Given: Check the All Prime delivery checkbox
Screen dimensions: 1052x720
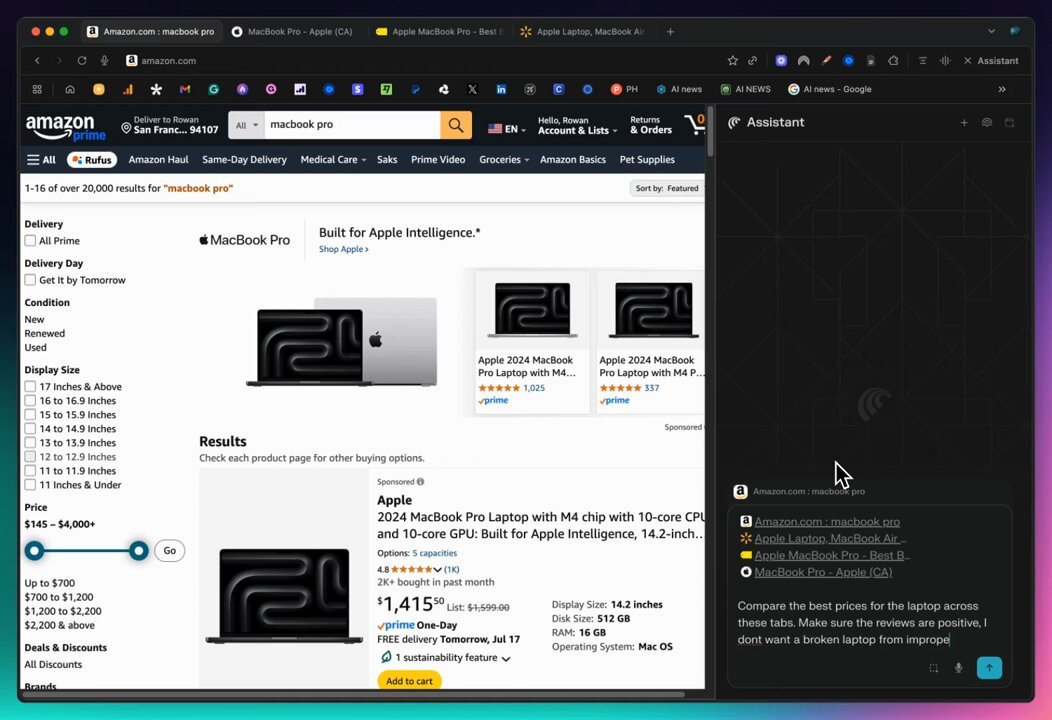Looking at the screenshot, I should (x=30, y=240).
